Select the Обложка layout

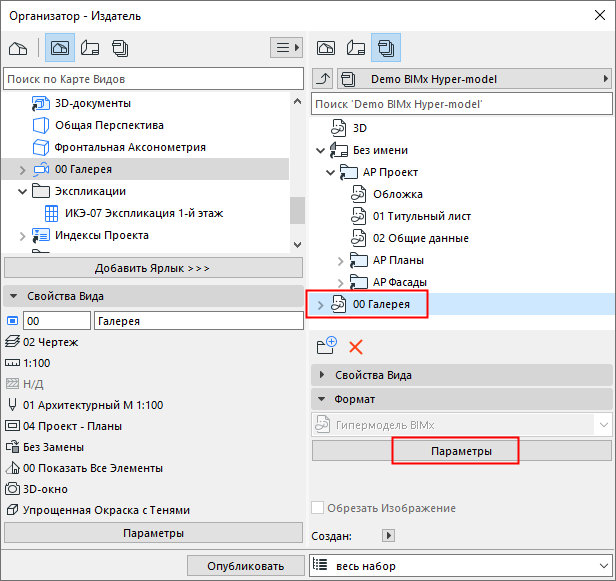[x=398, y=194]
